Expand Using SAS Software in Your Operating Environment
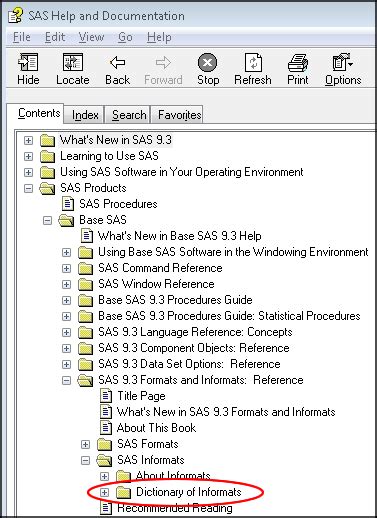The width and height of the screenshot is (377, 518). click(x=28, y=172)
